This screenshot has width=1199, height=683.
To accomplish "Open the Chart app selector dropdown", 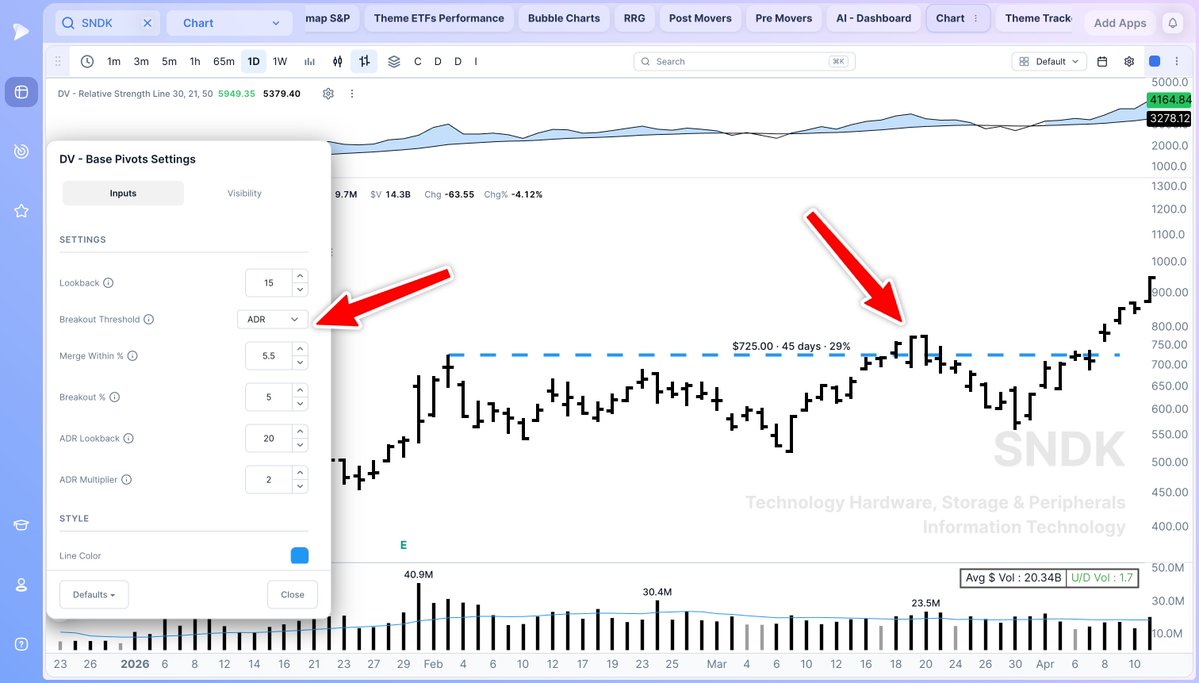I will click(230, 23).
